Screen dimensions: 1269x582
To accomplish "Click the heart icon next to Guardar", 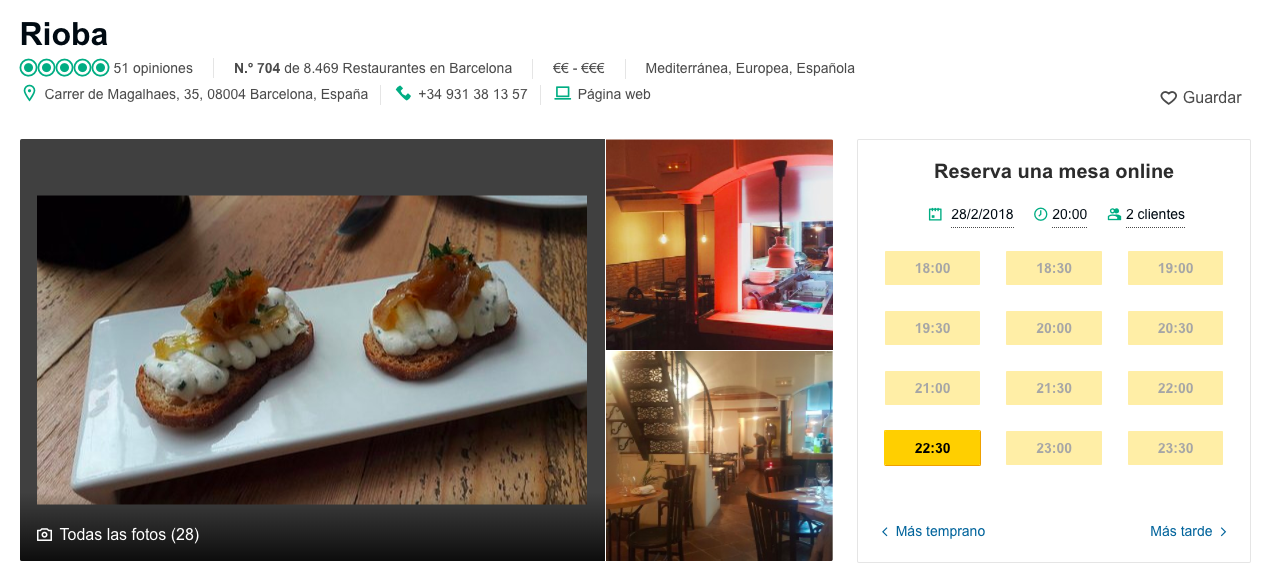I will click(1168, 98).
